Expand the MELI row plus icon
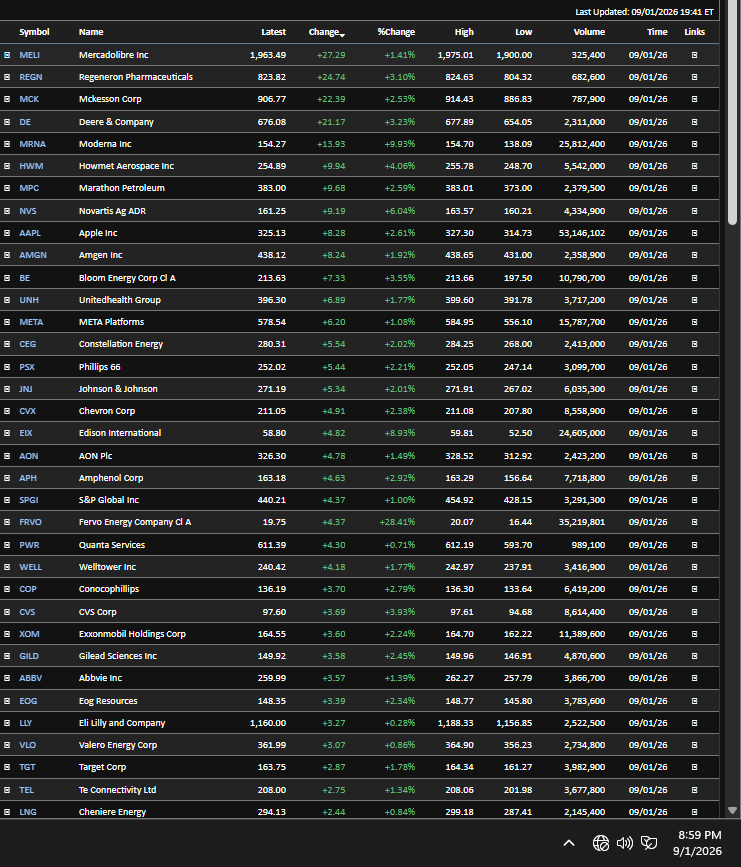 pos(7,55)
